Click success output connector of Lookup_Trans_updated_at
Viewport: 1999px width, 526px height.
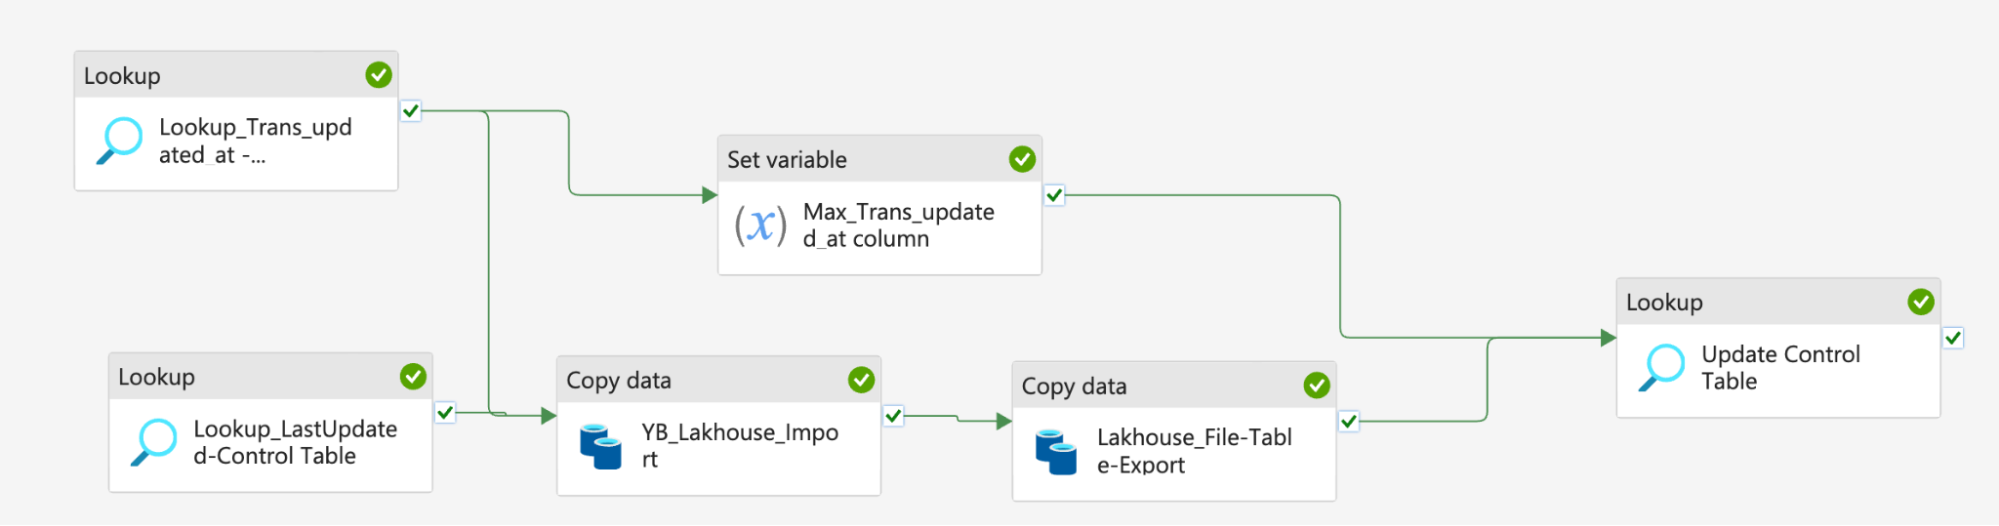click(x=411, y=111)
